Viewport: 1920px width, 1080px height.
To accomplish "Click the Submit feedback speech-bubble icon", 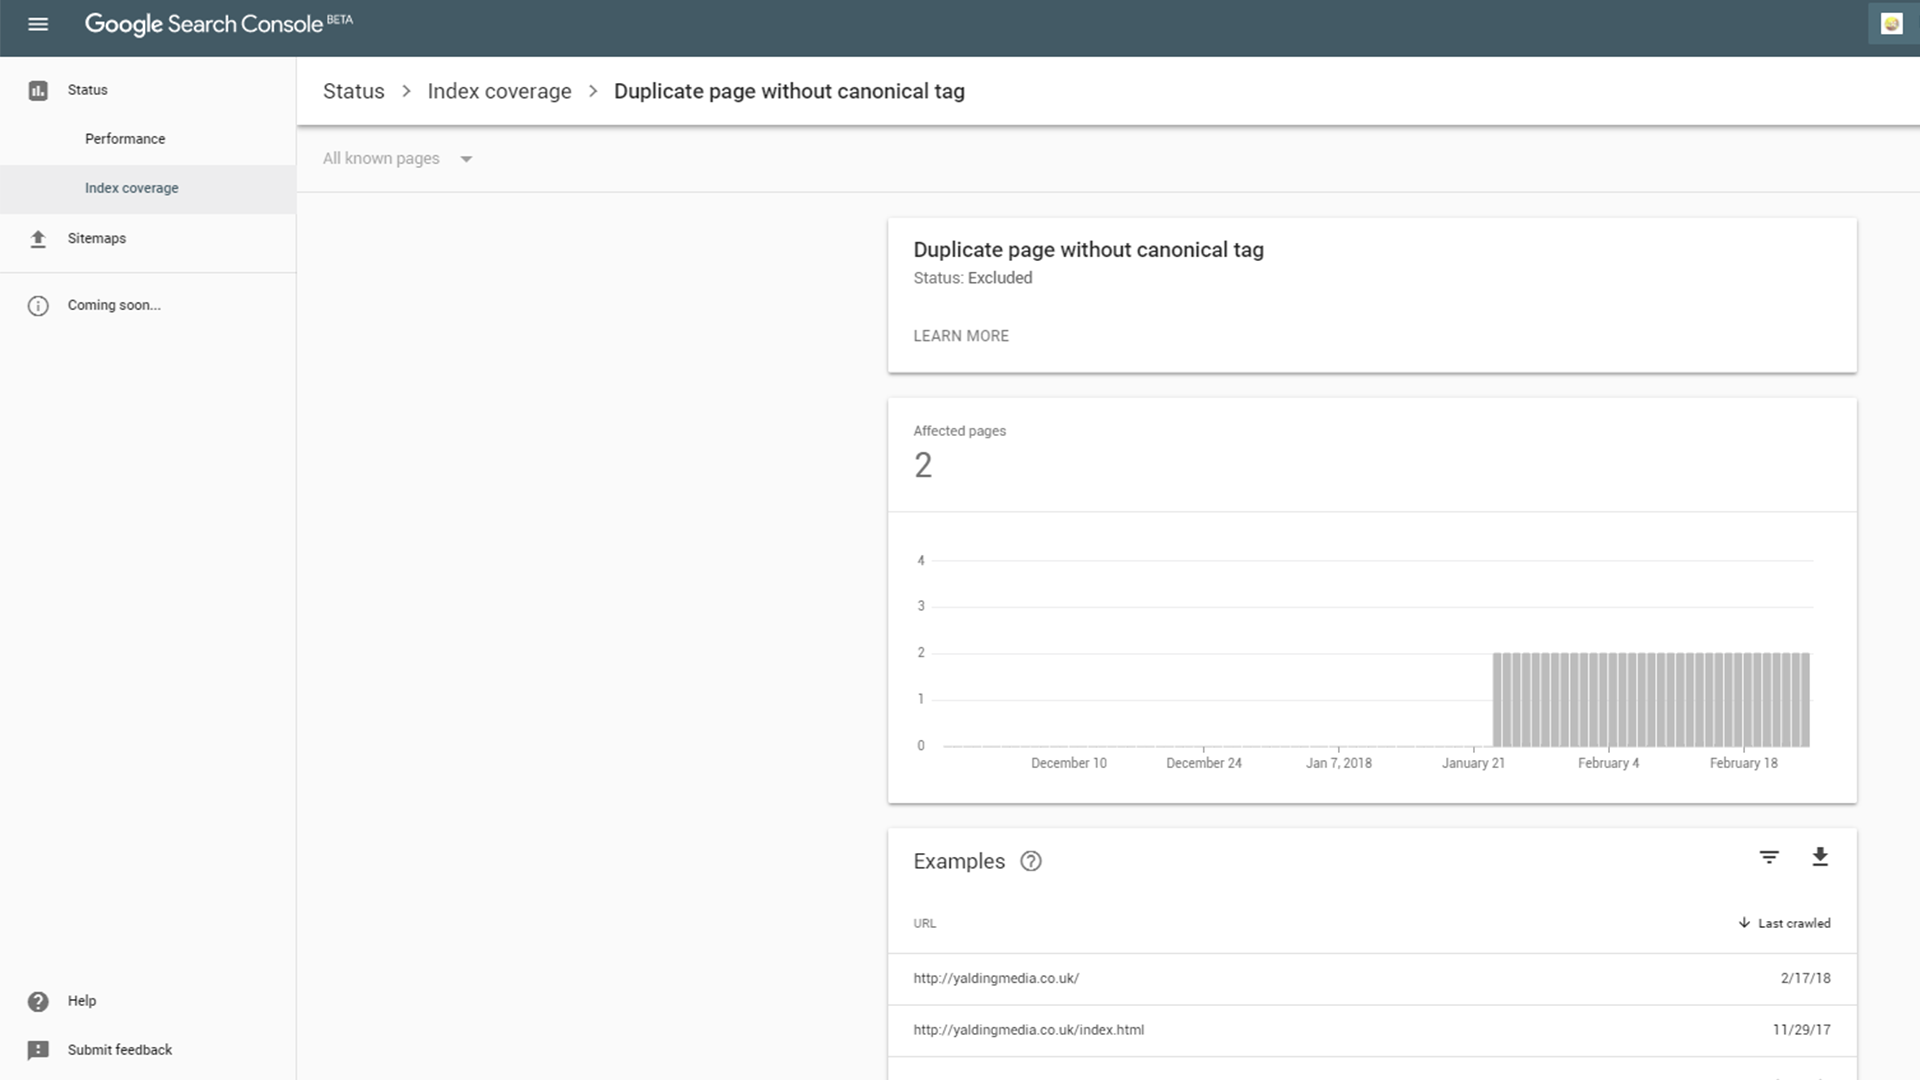I will point(38,1050).
